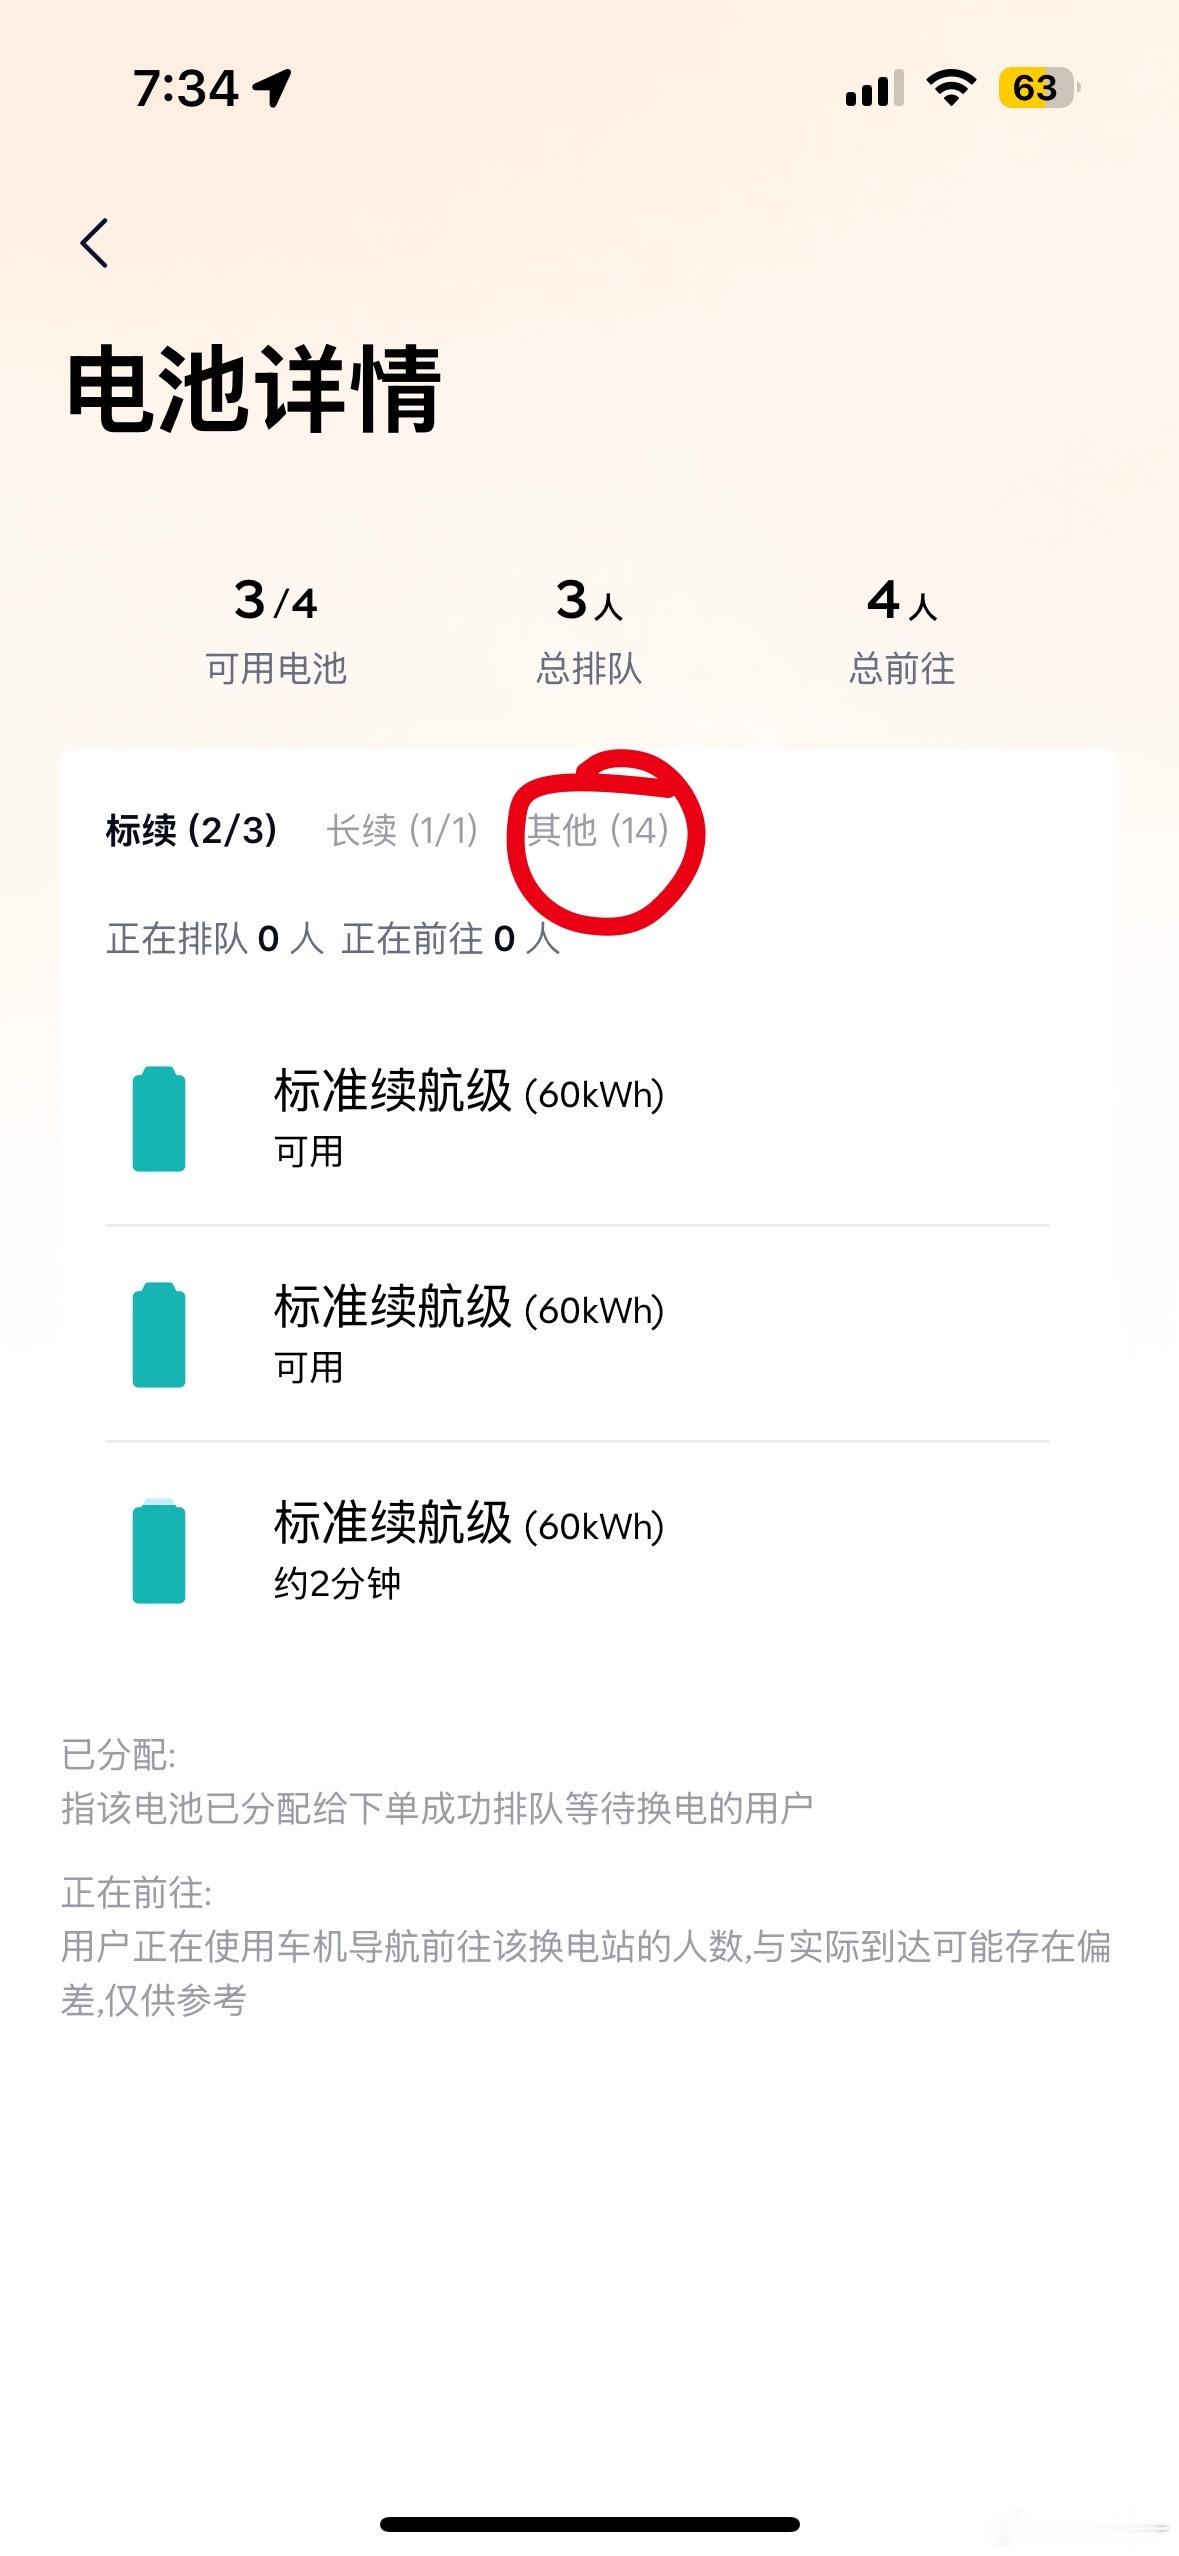Image resolution: width=1179 pixels, height=2556 pixels.
Task: Tap the 3/4 可用电池 statistic
Action: pyautogui.click(x=276, y=632)
